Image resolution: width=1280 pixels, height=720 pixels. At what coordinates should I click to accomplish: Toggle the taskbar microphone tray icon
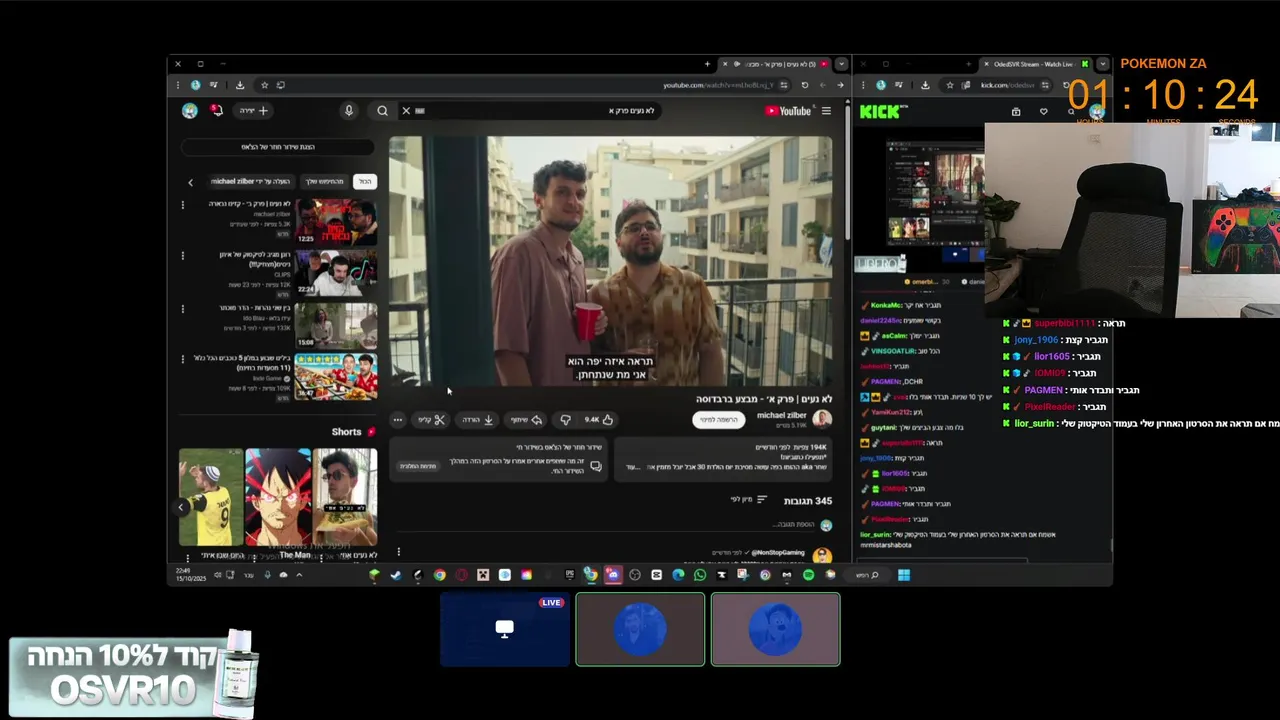pyautogui.click(x=267, y=575)
